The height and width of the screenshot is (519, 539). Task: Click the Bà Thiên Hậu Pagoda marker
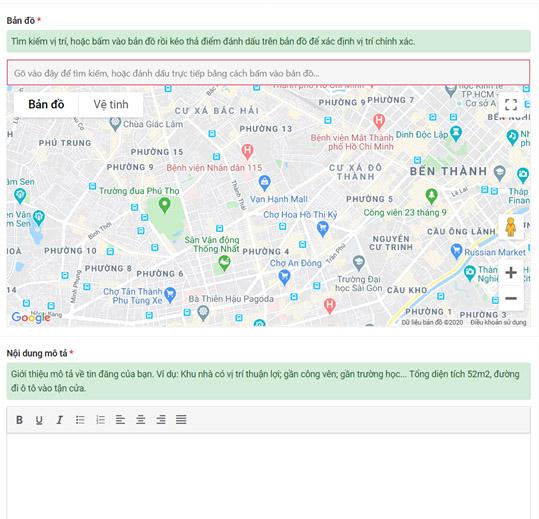point(203,313)
